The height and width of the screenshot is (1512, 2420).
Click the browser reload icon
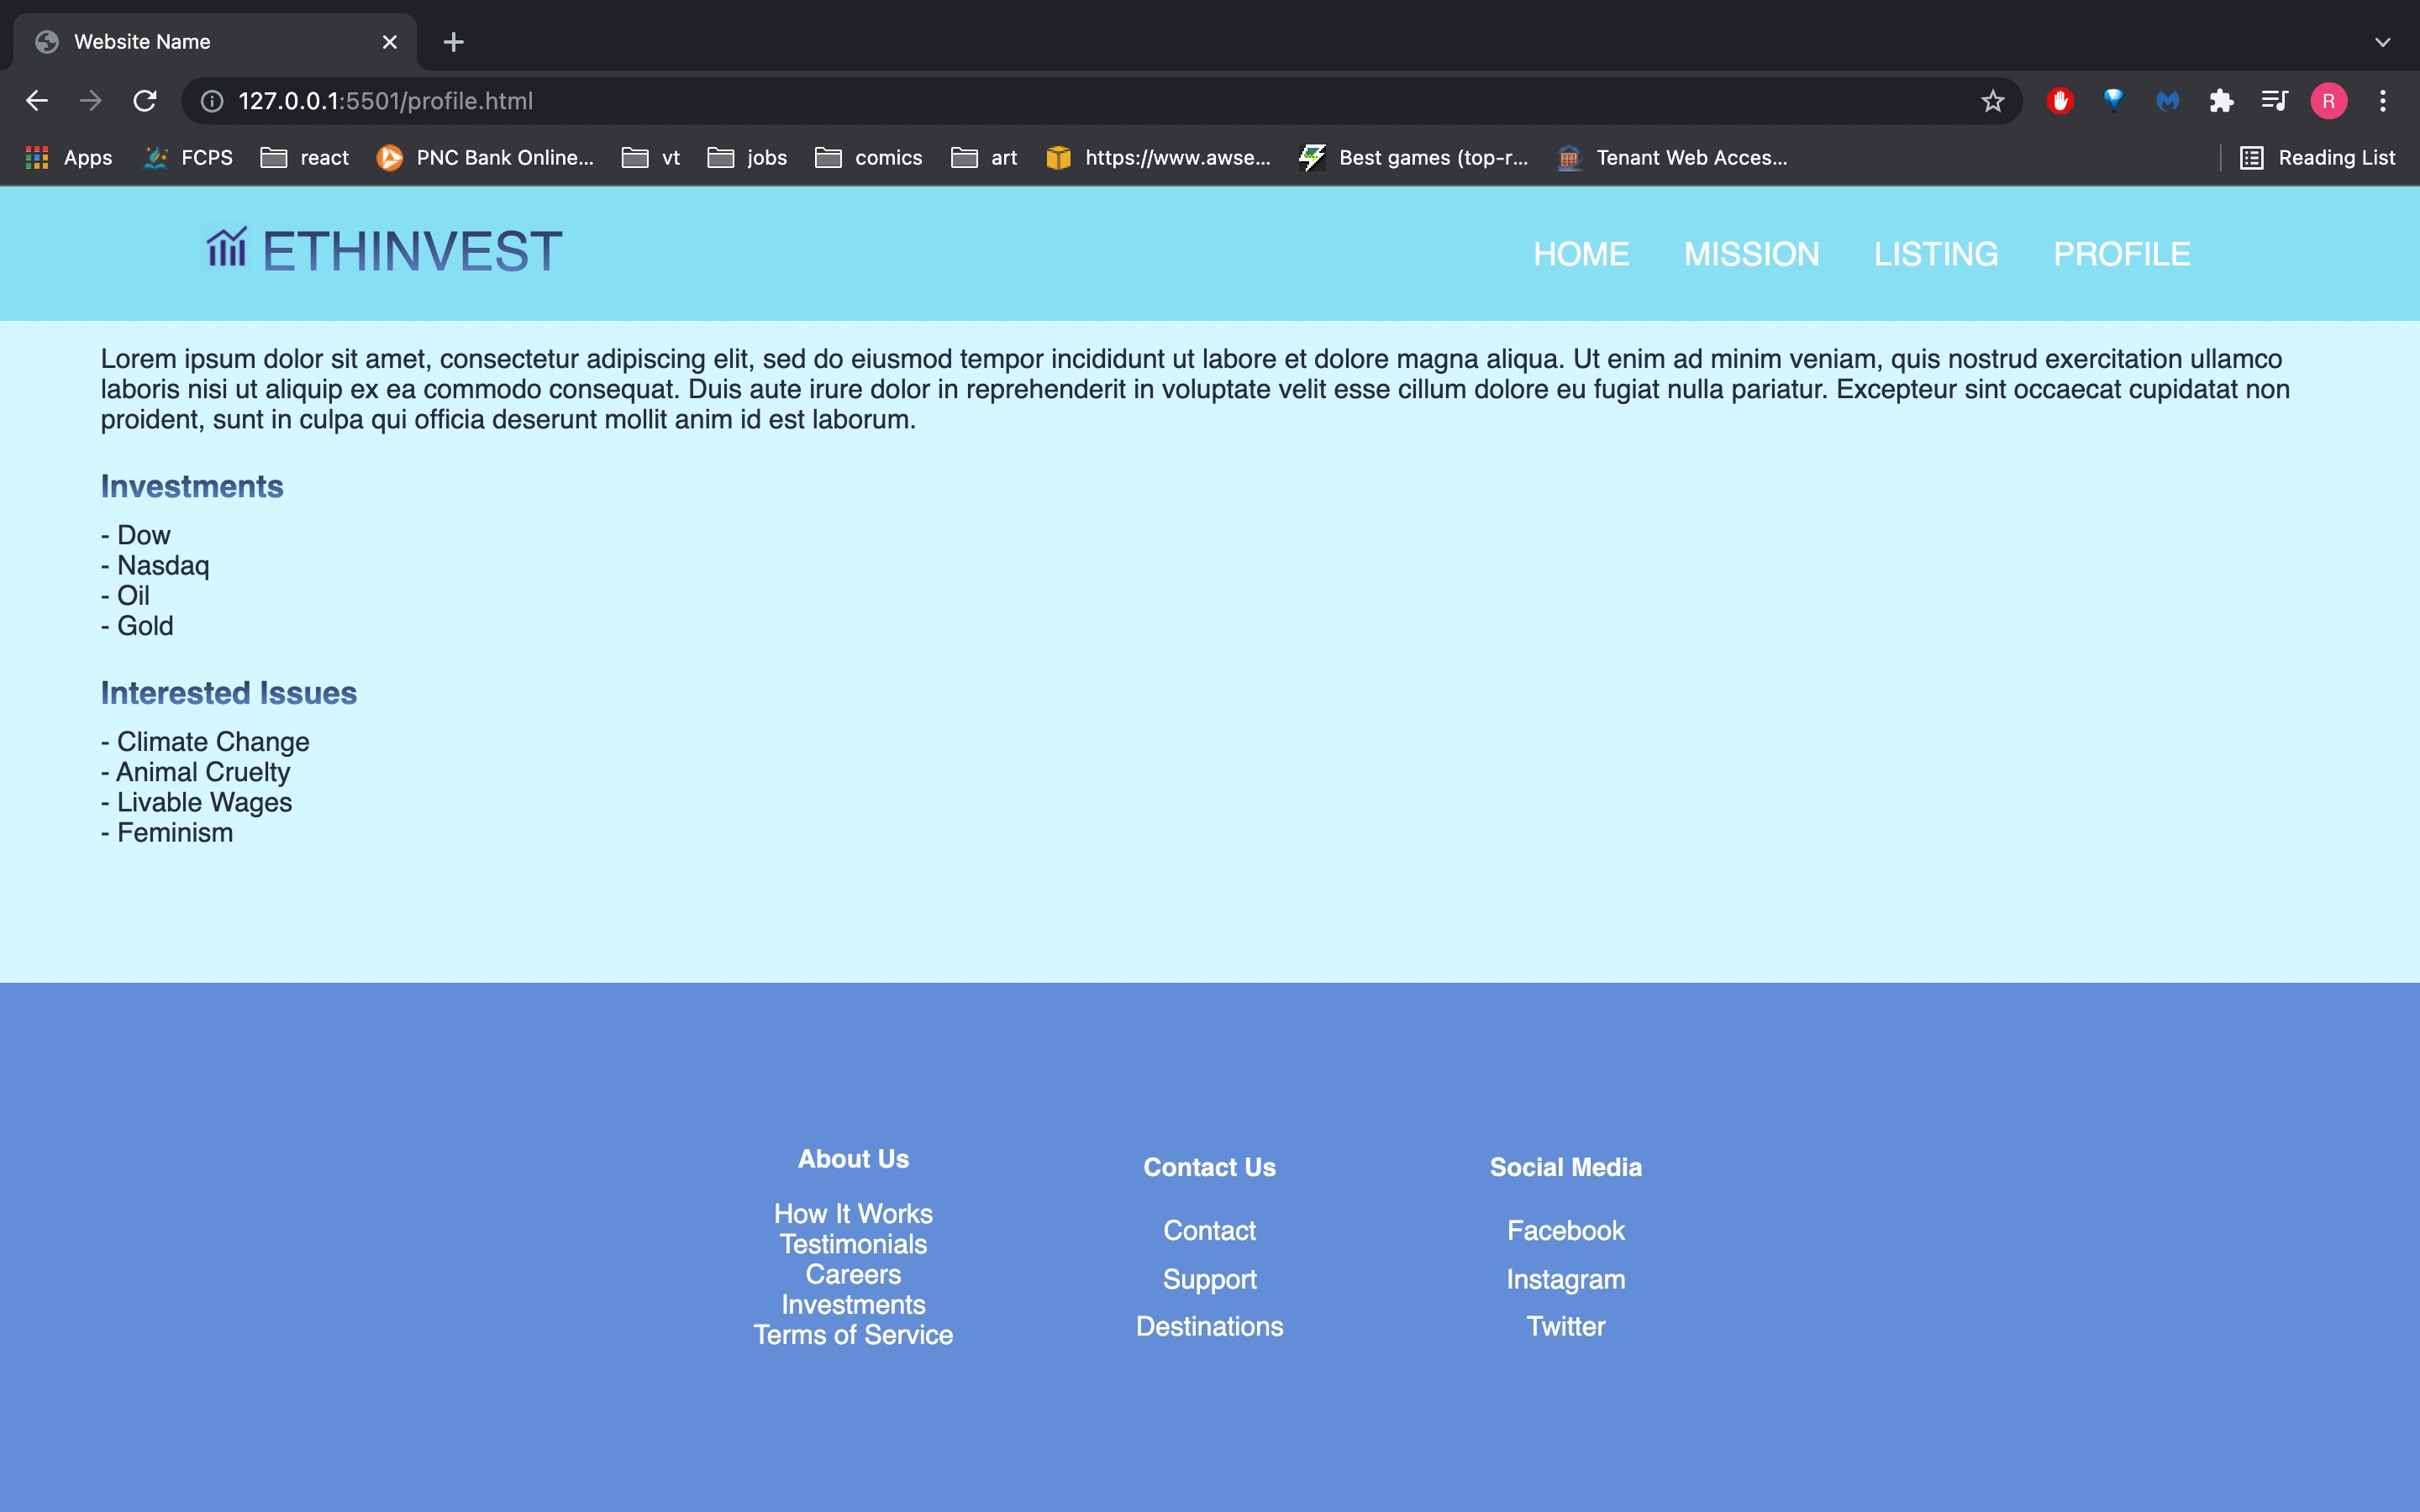[145, 101]
